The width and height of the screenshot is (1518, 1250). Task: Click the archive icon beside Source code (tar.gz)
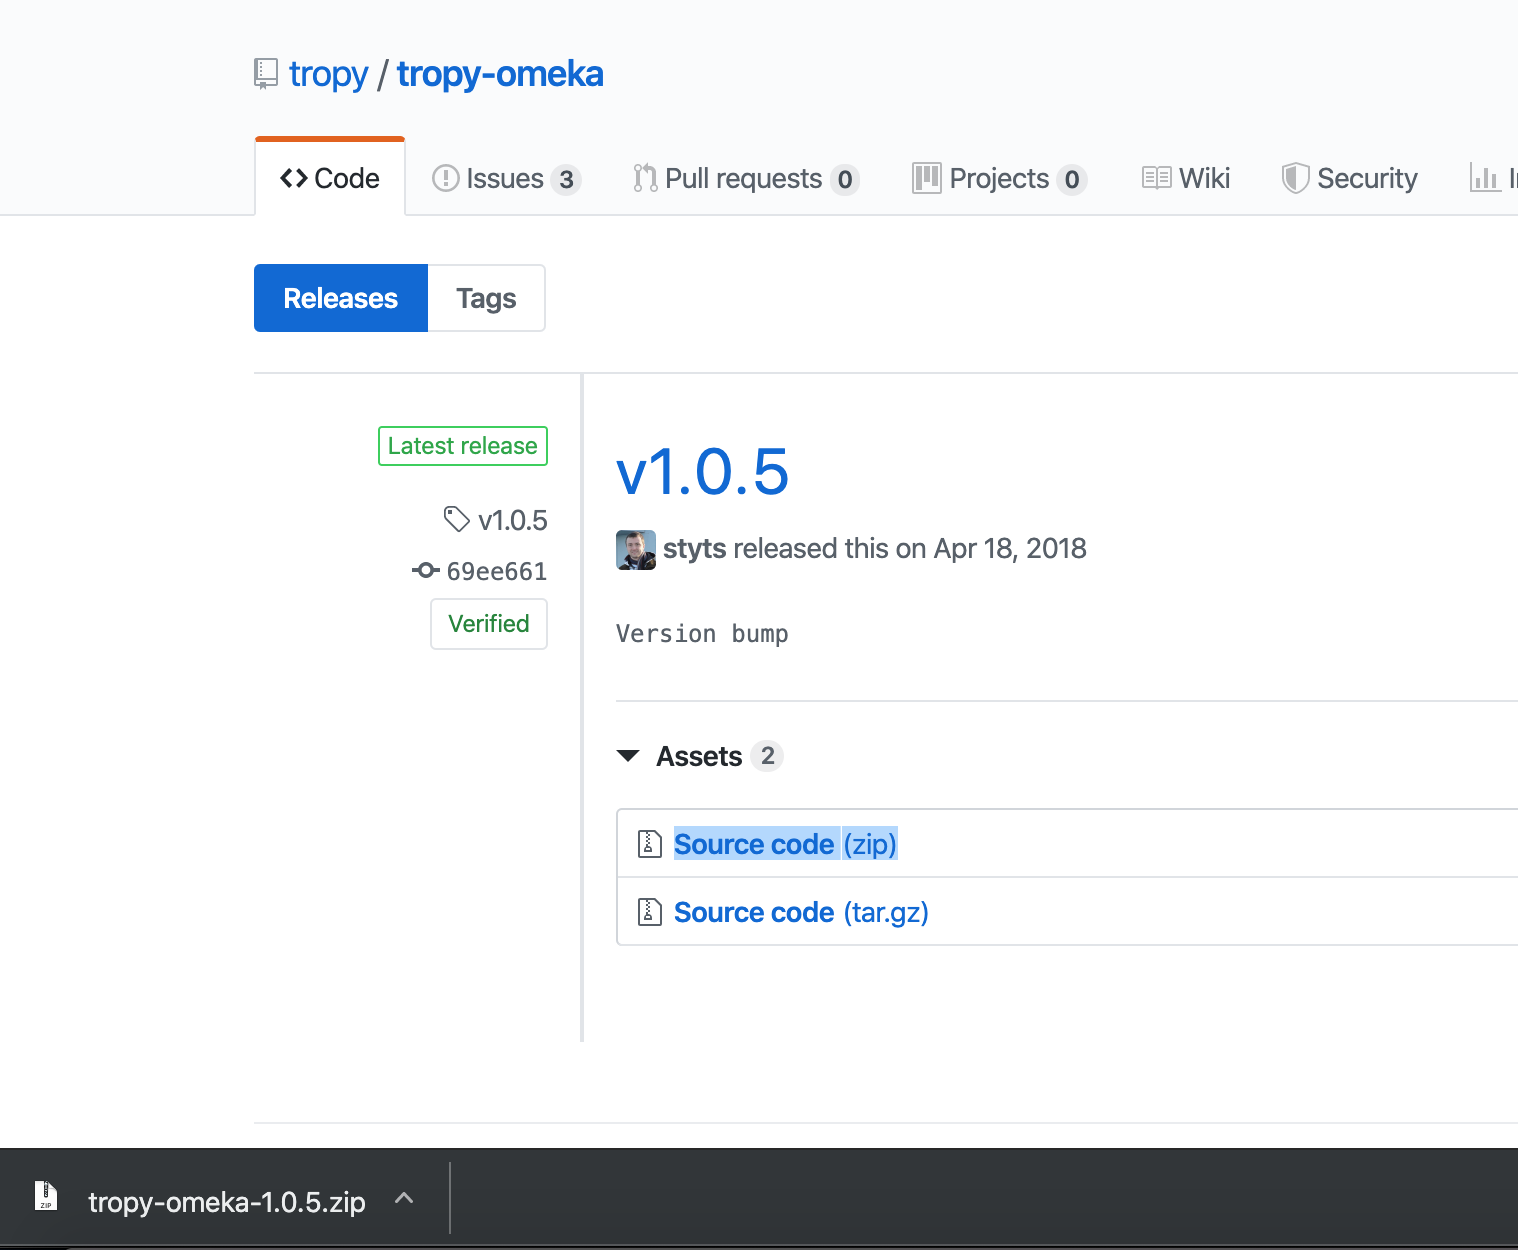click(650, 912)
